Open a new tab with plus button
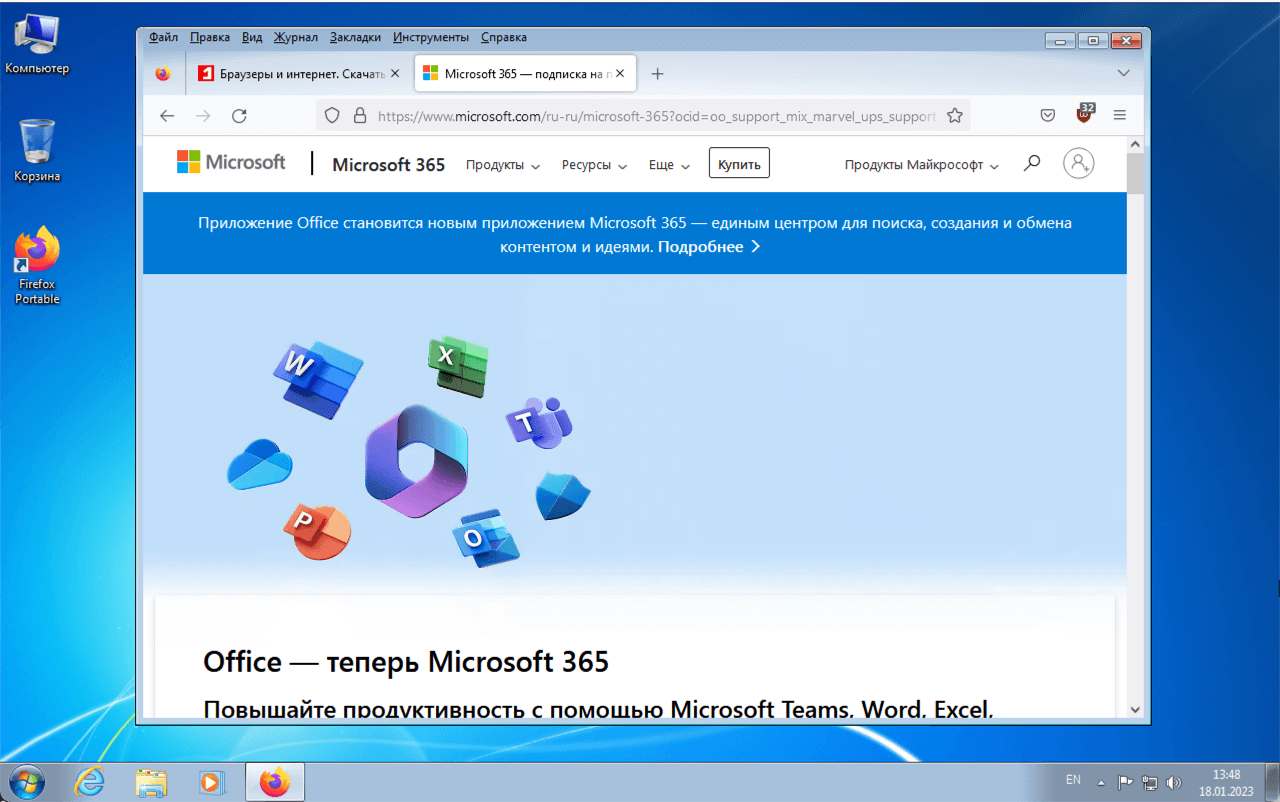 [x=657, y=74]
